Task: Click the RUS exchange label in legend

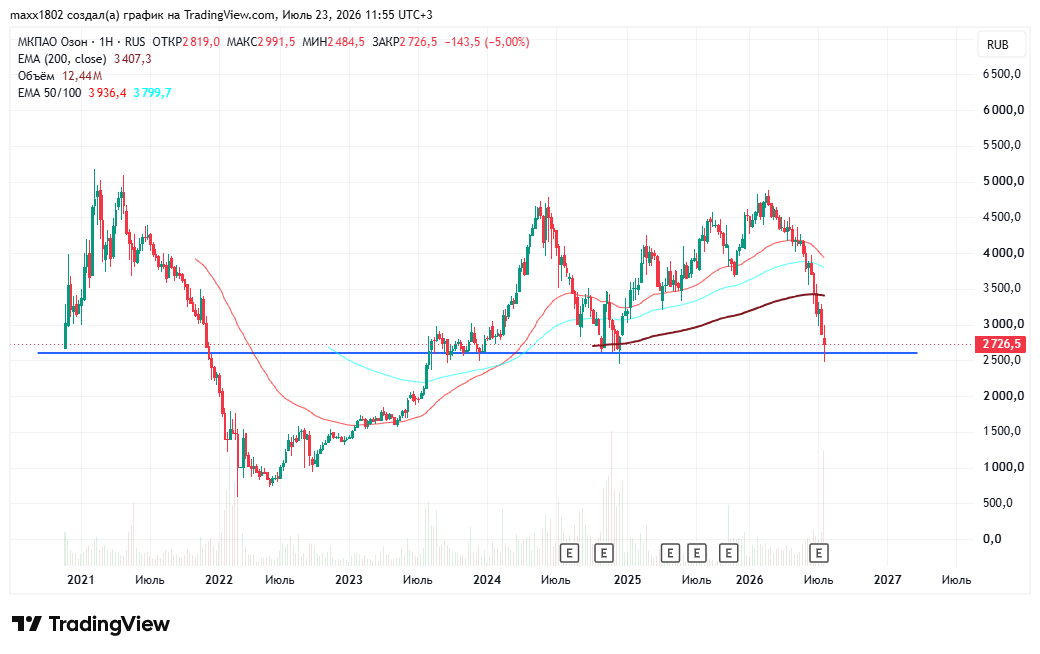Action: click(x=135, y=42)
